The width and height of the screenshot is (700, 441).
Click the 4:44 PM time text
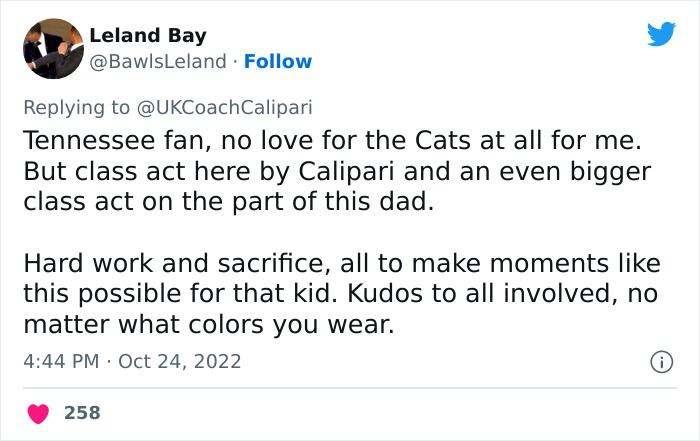pos(59,360)
